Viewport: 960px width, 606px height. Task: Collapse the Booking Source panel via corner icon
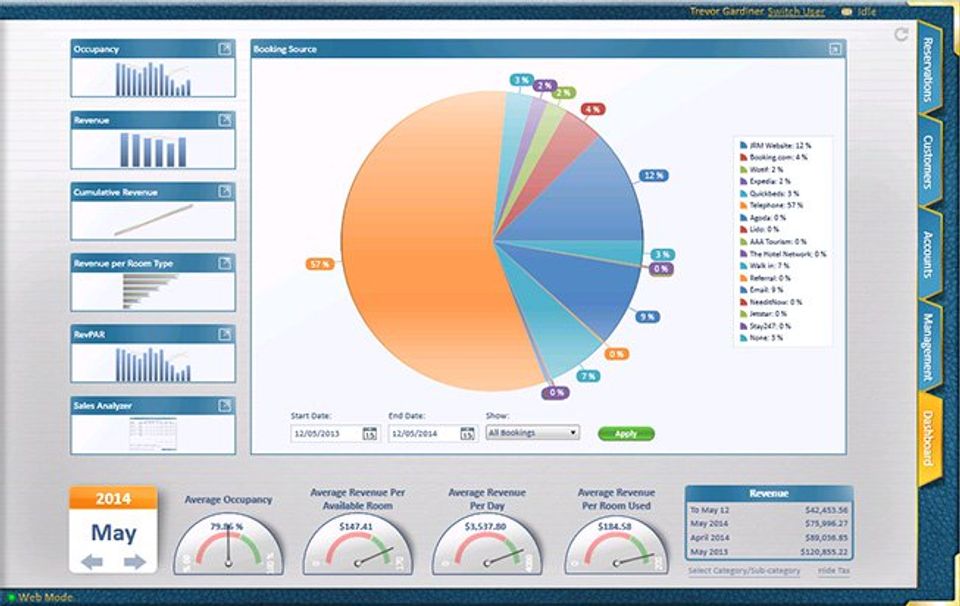pyautogui.click(x=835, y=49)
